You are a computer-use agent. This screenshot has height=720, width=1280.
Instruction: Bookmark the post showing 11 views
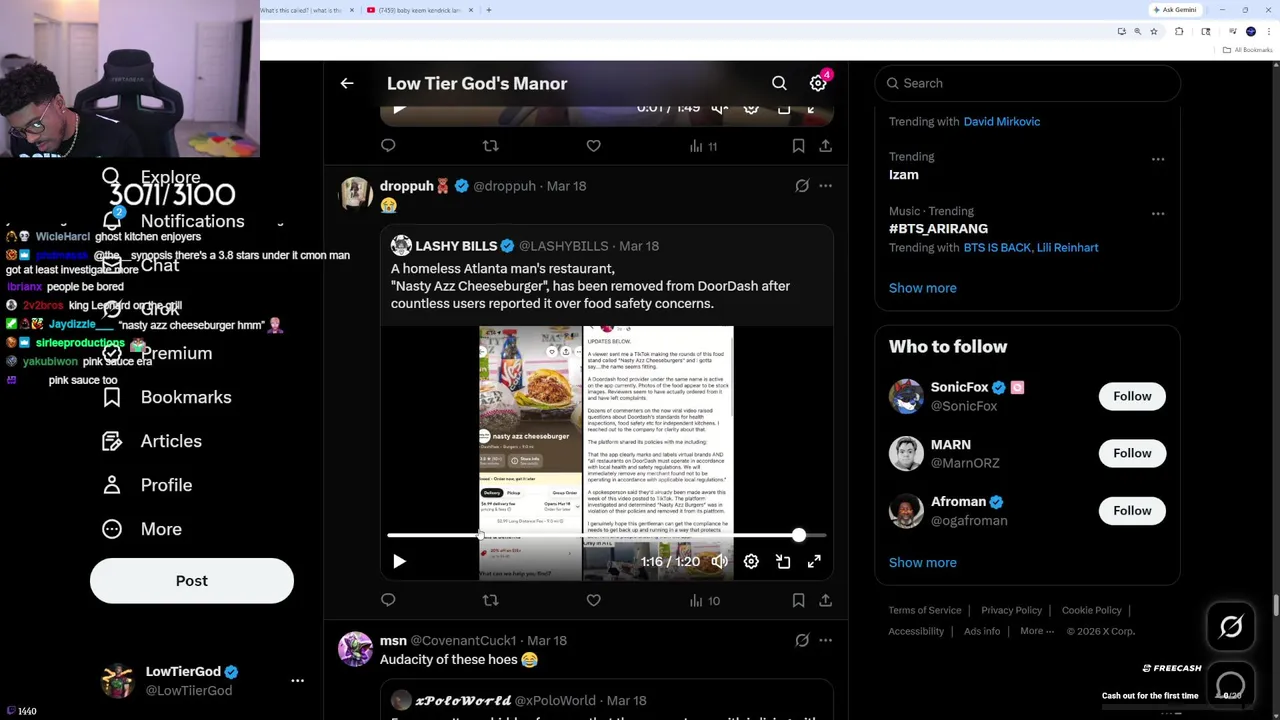[798, 146]
